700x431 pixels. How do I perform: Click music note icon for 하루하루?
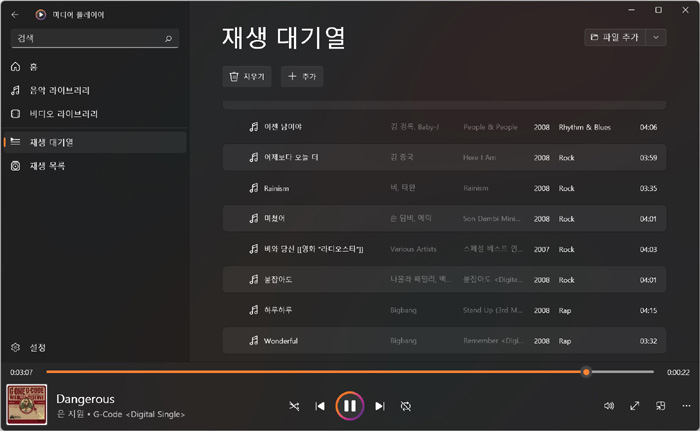click(x=254, y=310)
